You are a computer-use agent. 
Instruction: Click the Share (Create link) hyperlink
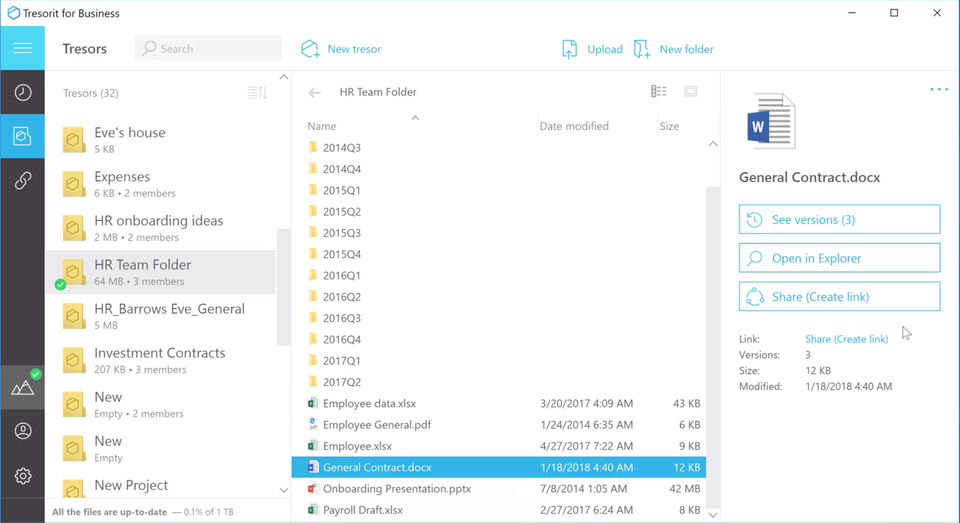(846, 339)
